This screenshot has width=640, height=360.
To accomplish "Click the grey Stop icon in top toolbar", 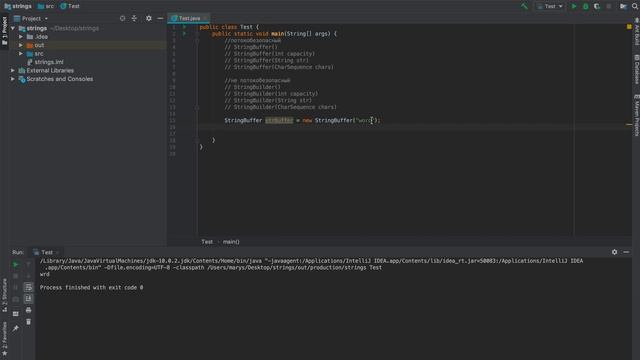I will [609, 6].
